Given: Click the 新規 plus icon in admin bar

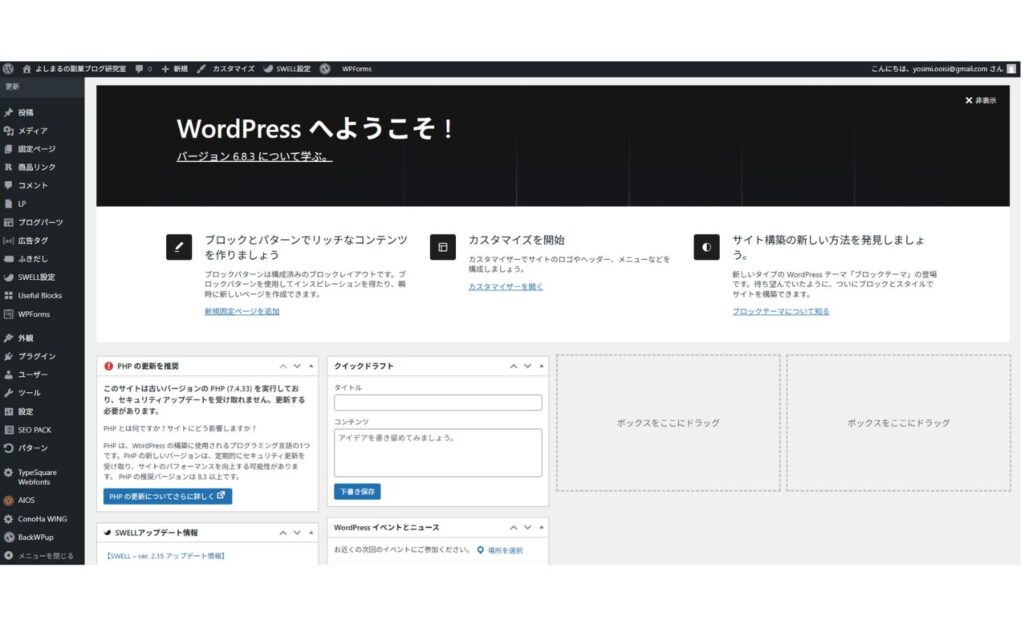Looking at the screenshot, I should click(x=165, y=69).
